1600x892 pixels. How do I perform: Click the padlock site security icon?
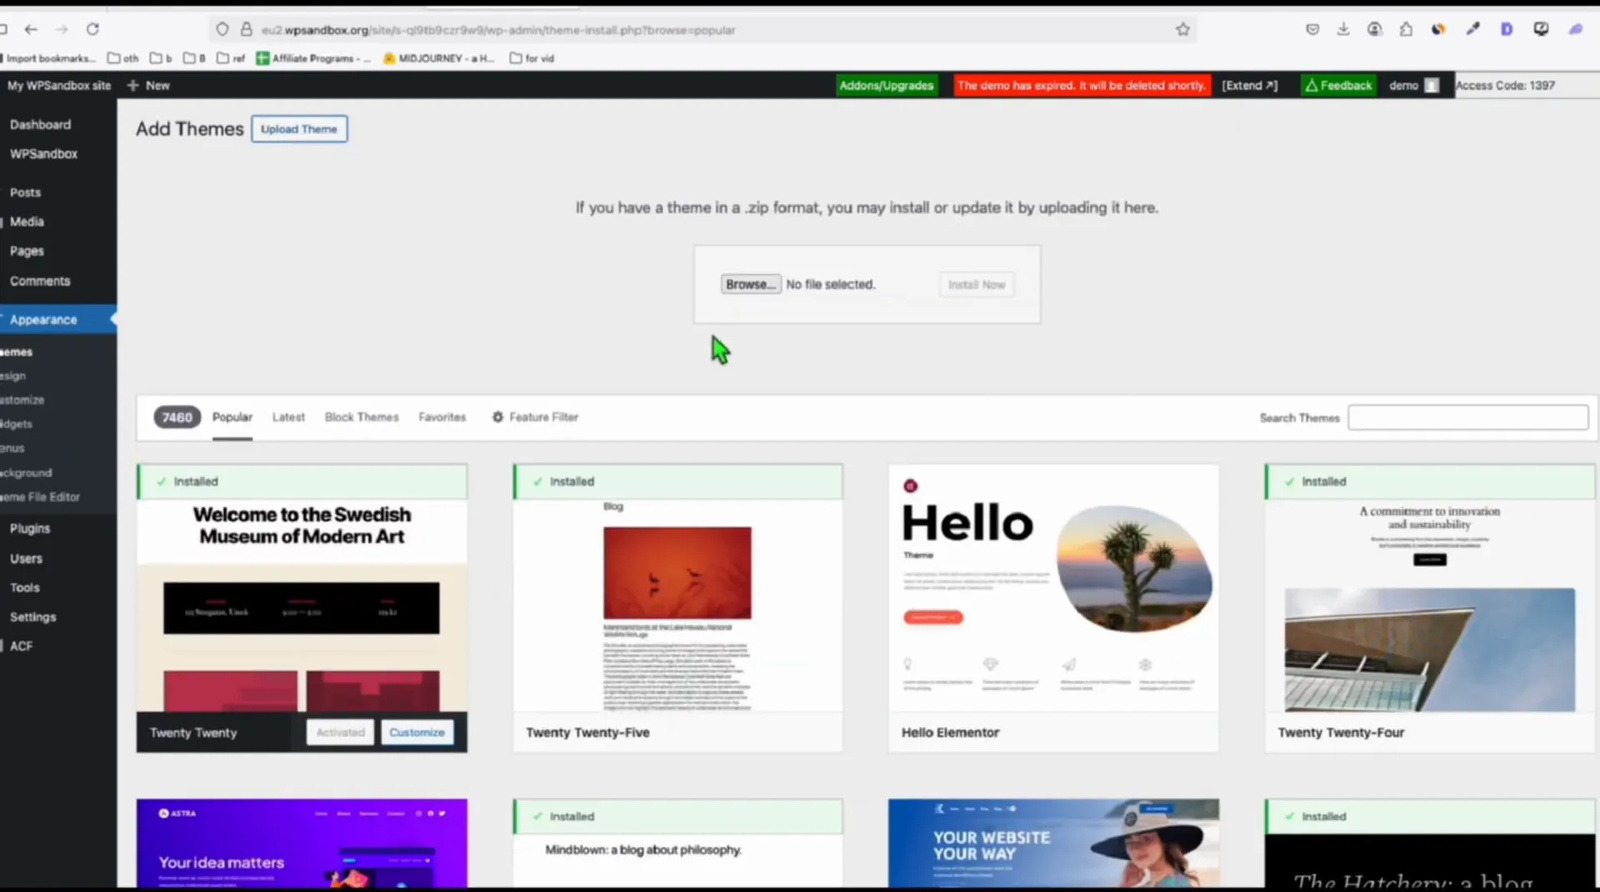(246, 30)
